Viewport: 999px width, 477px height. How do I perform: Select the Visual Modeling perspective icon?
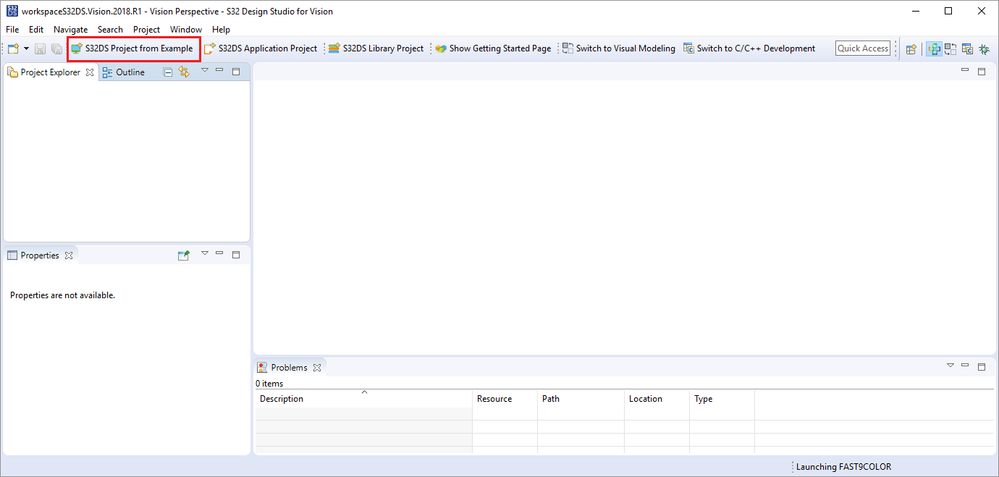coord(951,49)
